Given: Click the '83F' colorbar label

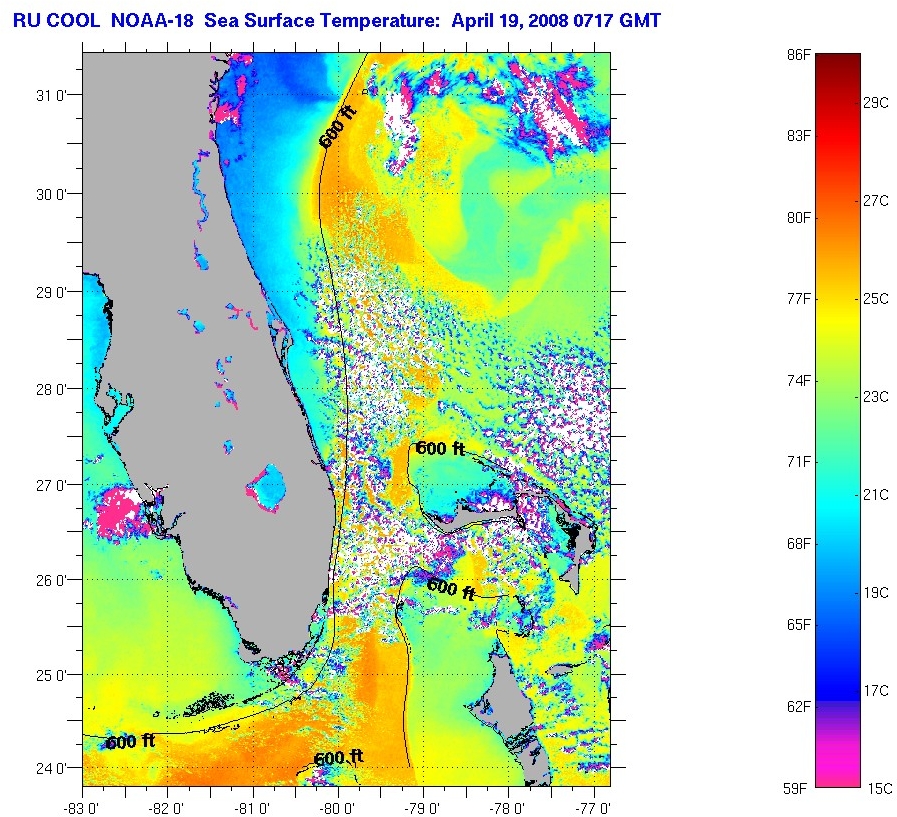Looking at the screenshot, I should (x=799, y=136).
